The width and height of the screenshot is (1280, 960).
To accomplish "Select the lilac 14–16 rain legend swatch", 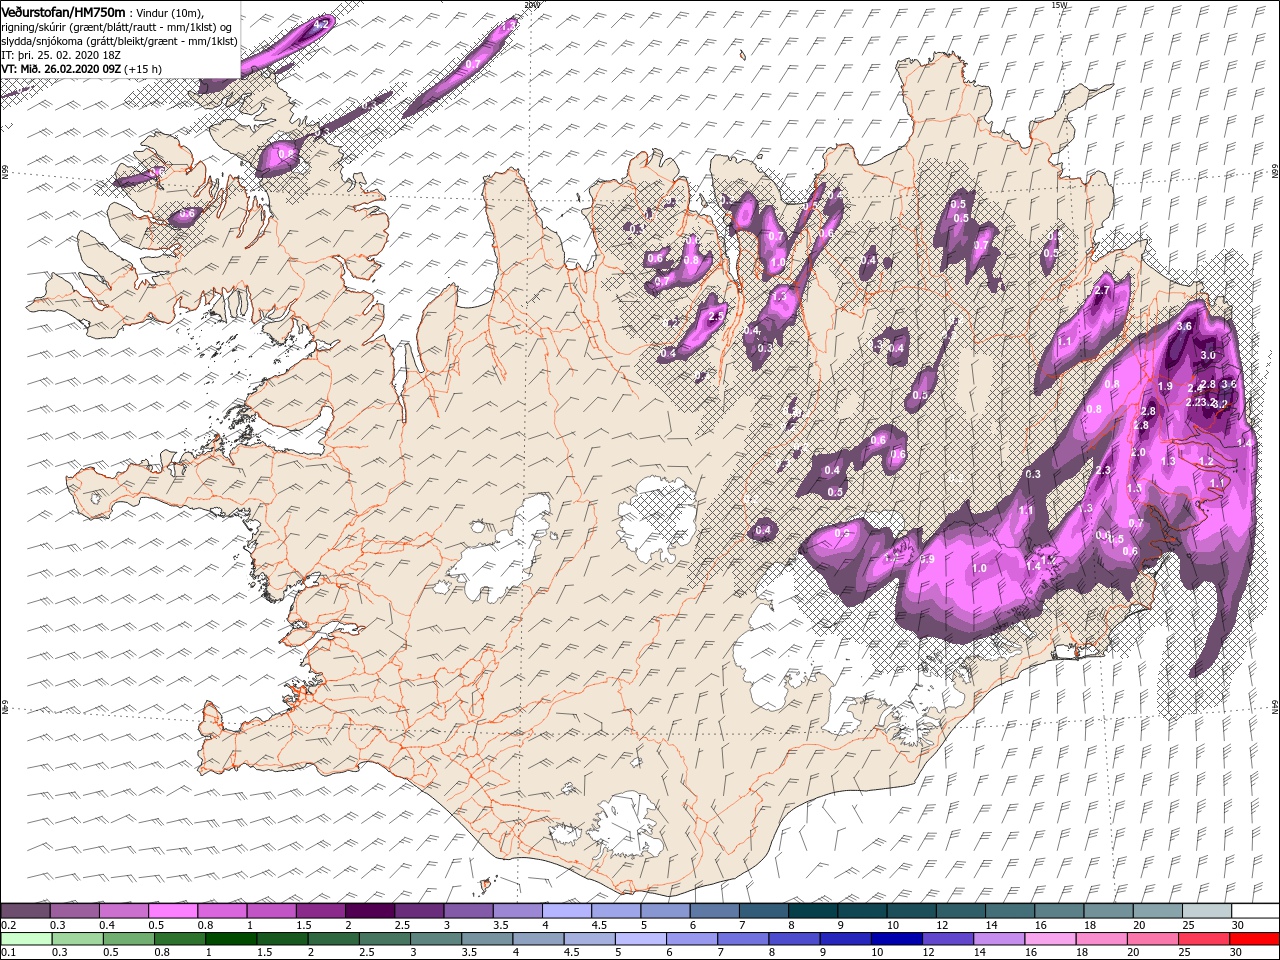I will point(999,939).
